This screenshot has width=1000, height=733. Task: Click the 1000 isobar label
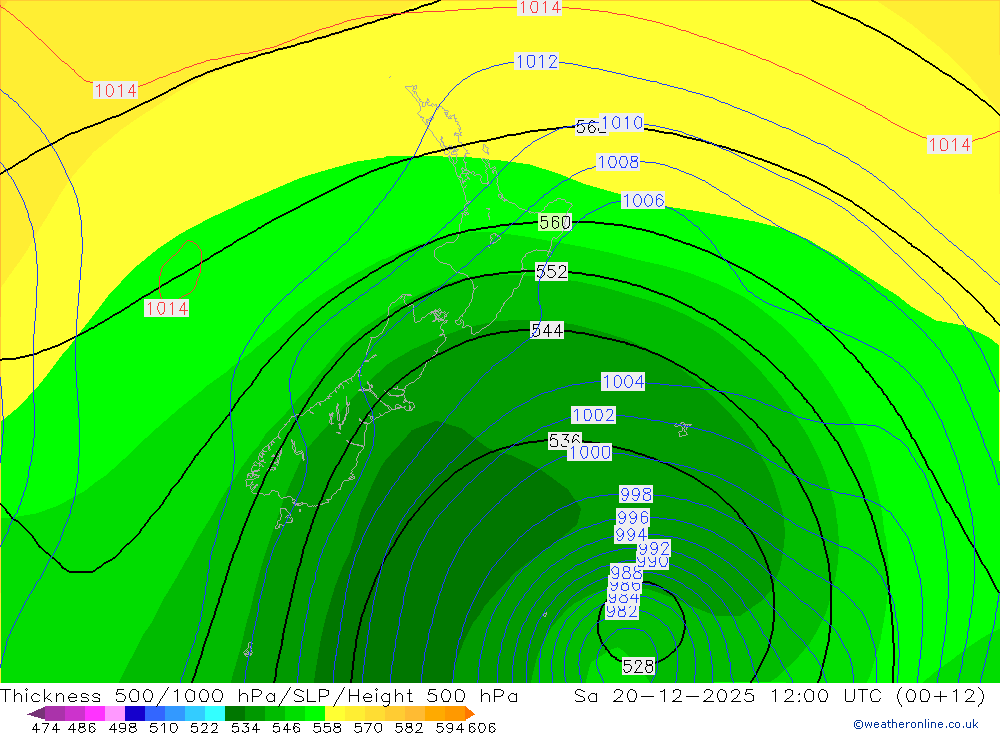click(590, 452)
